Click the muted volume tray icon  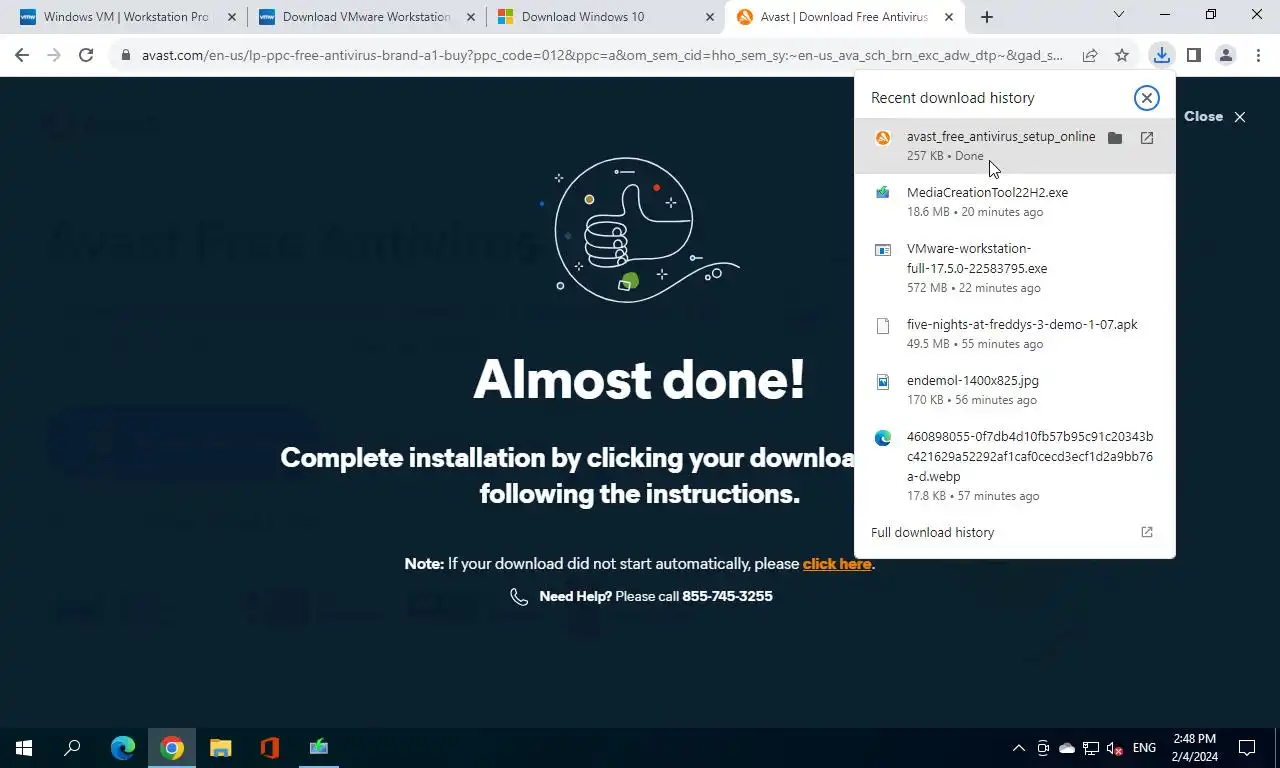click(x=1115, y=748)
